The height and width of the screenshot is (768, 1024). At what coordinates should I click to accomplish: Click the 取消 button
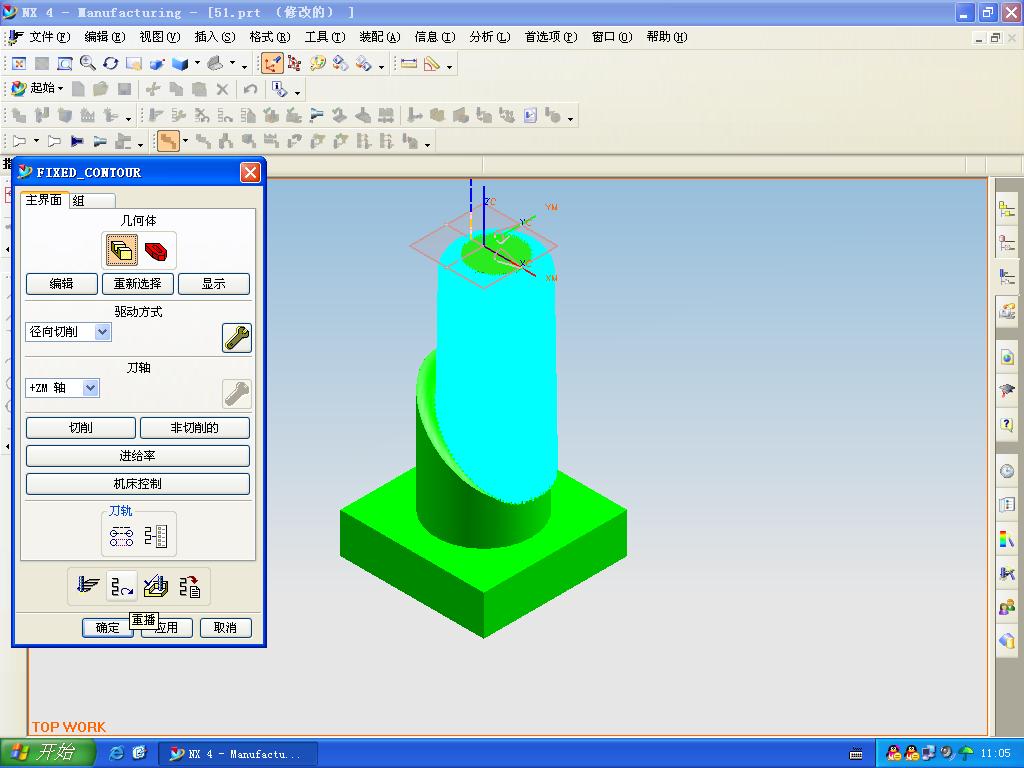(x=225, y=628)
